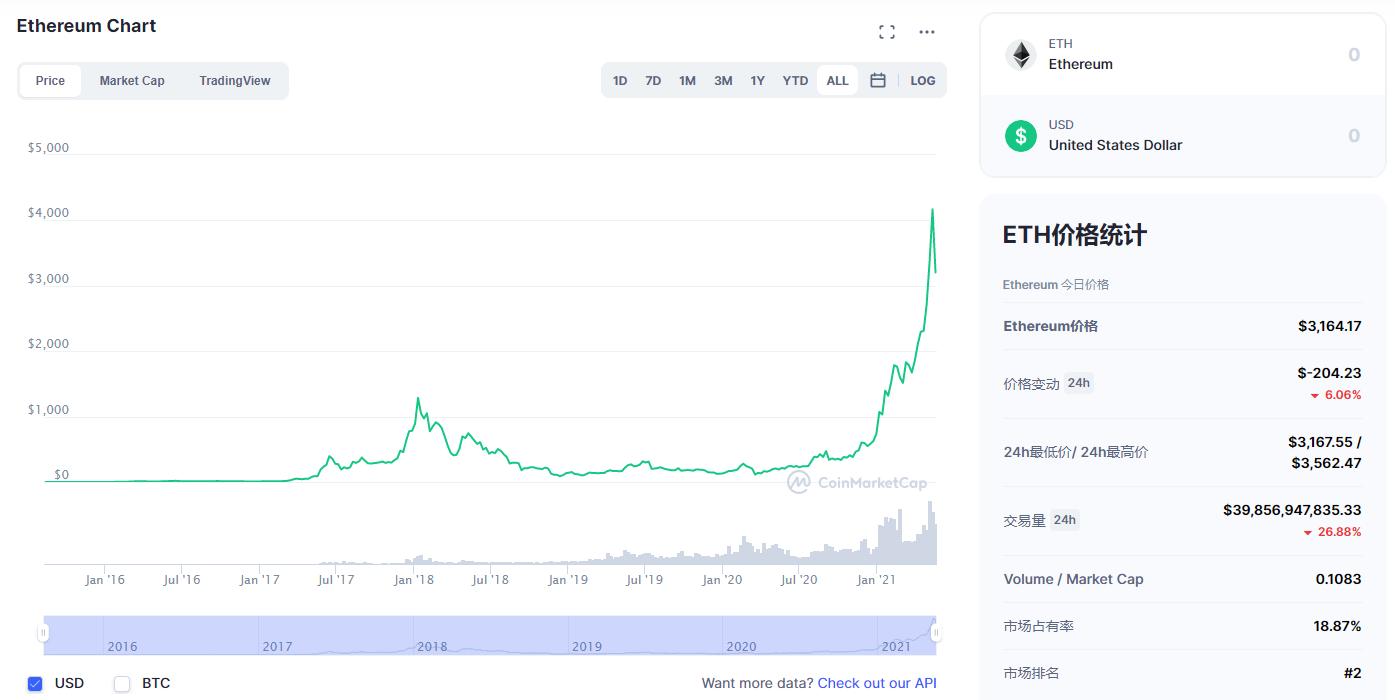Click the left range slider handle
The width and height of the screenshot is (1395, 700).
click(43, 633)
